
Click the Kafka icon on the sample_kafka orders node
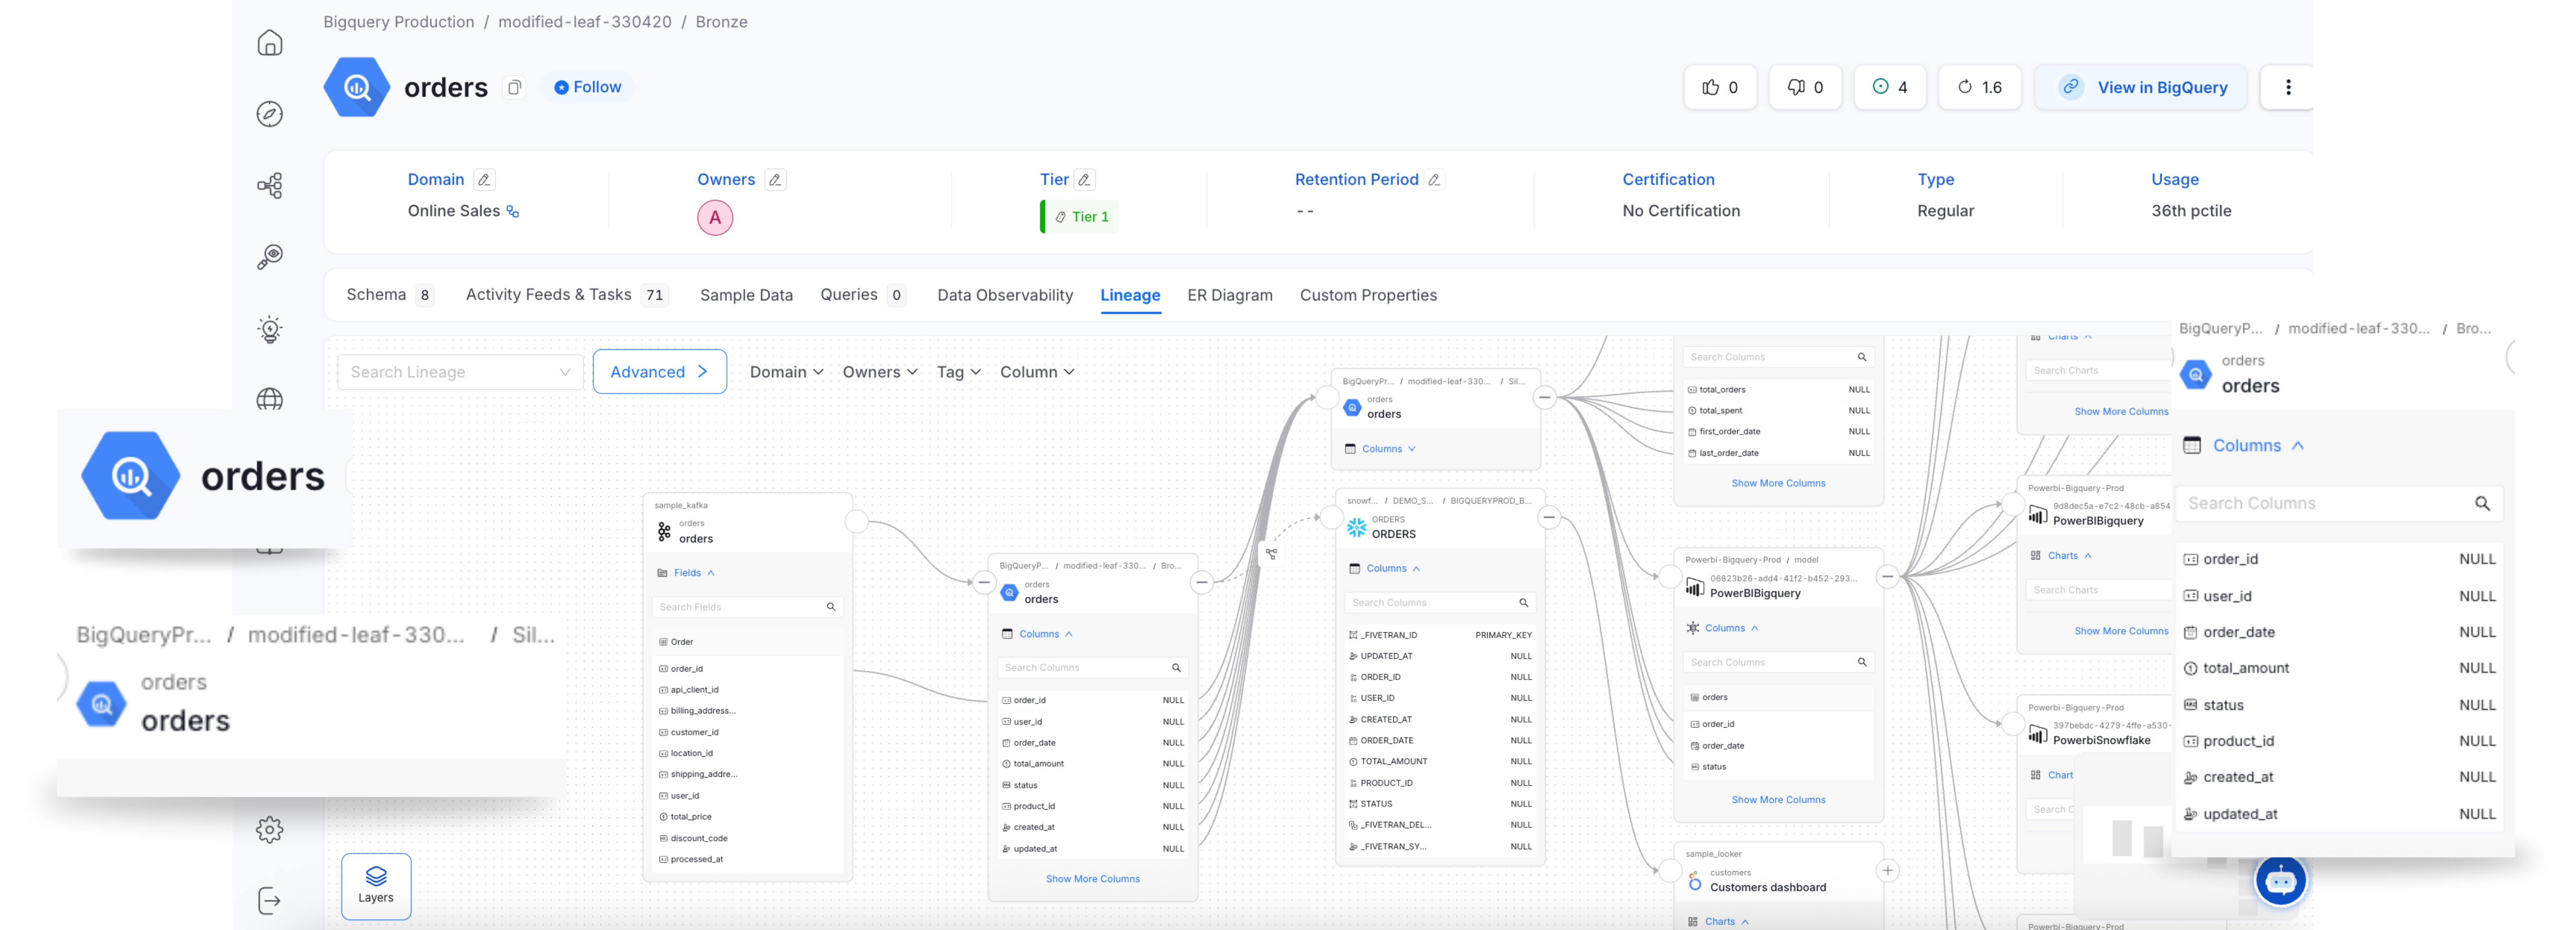click(x=664, y=532)
